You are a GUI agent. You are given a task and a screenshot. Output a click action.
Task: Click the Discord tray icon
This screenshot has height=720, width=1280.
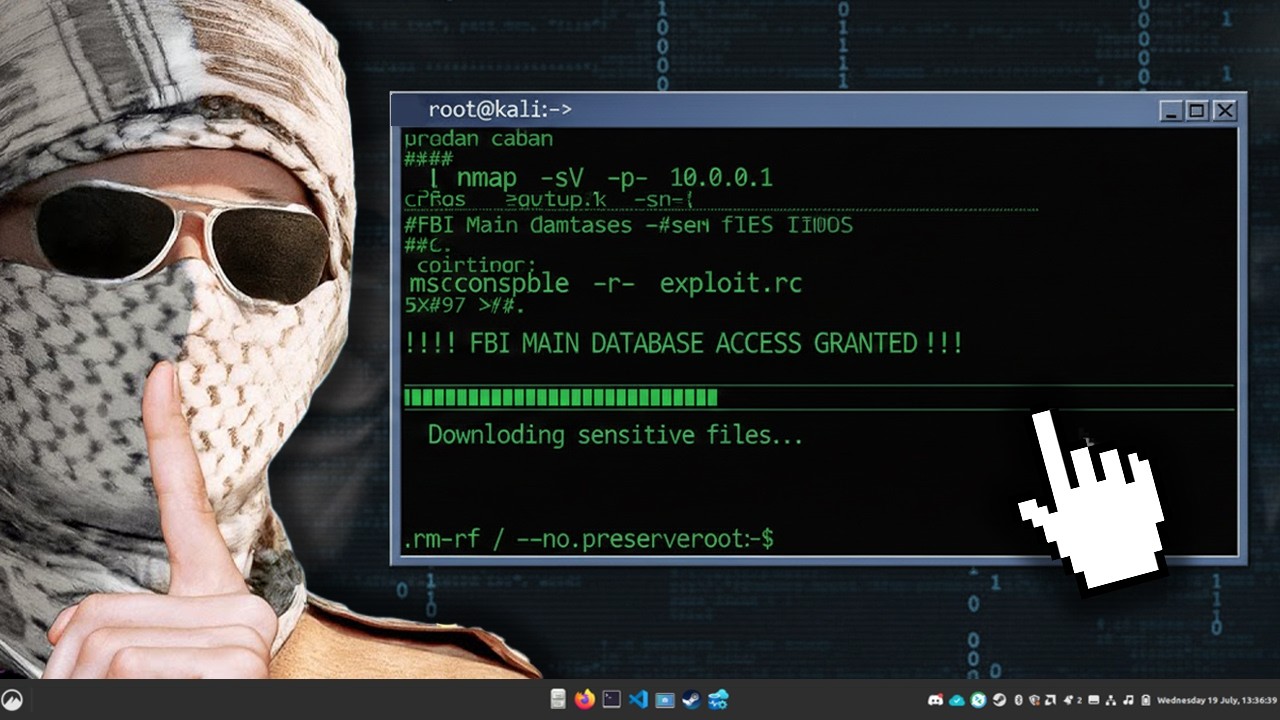tap(935, 700)
